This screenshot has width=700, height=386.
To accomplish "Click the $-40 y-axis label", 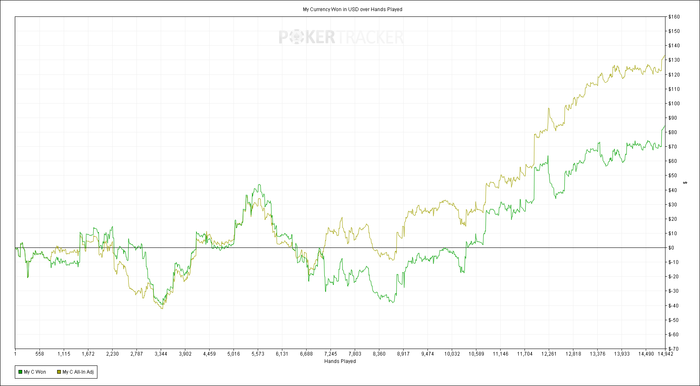I will 673,306.
